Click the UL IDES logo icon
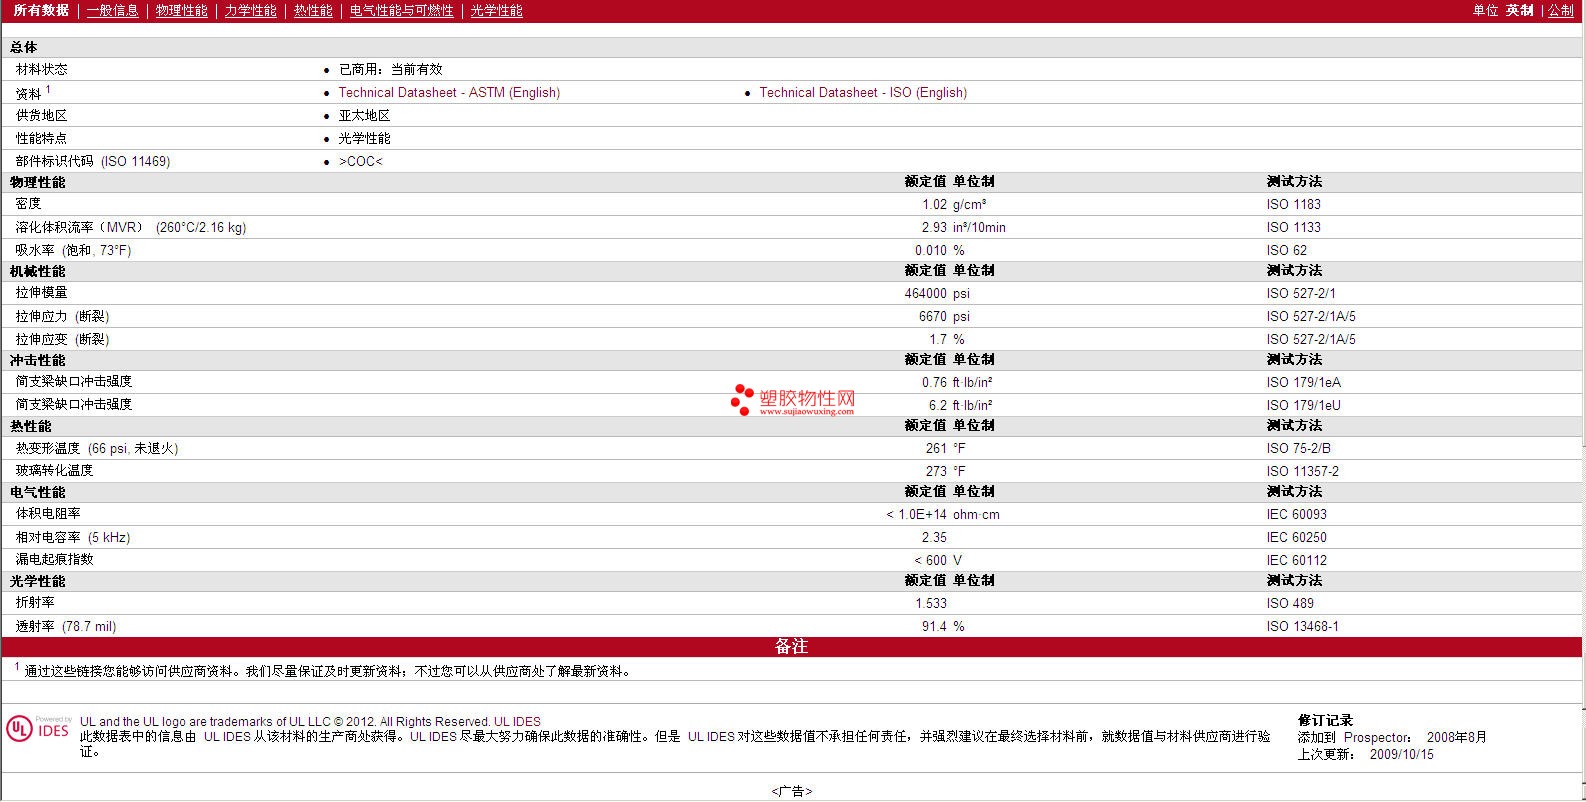 click(38, 728)
